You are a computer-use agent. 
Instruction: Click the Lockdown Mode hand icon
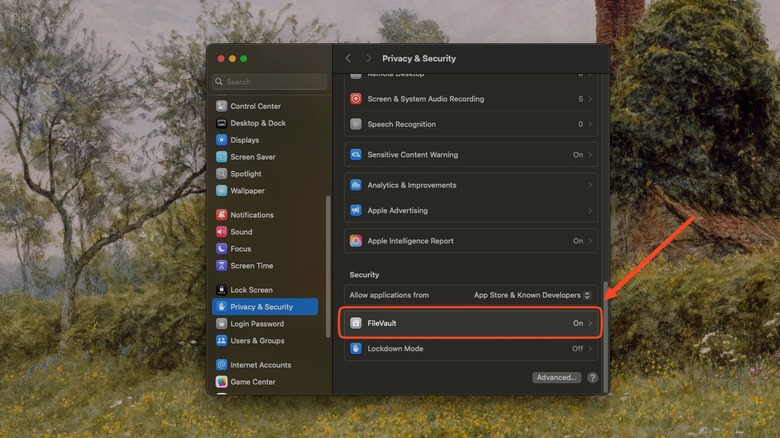click(356, 349)
